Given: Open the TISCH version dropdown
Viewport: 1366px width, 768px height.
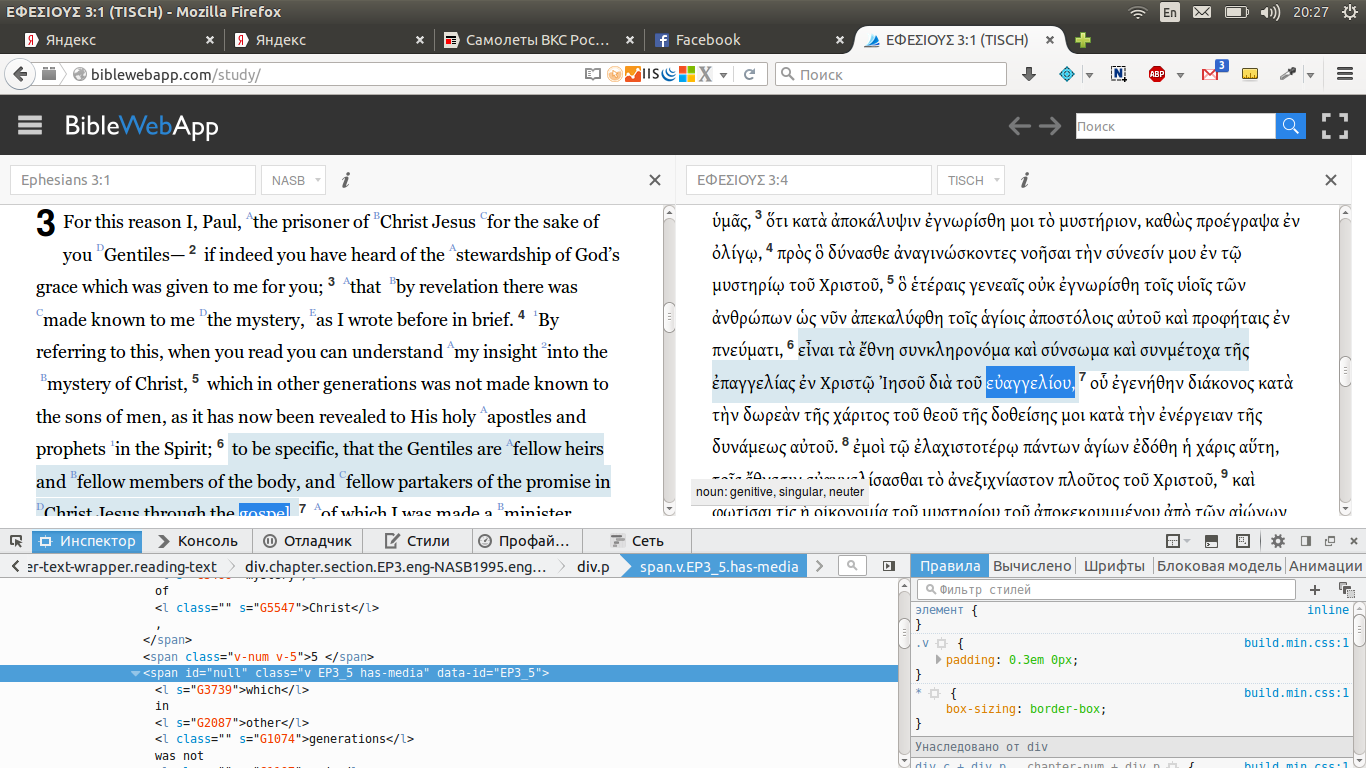Looking at the screenshot, I should click(x=972, y=180).
